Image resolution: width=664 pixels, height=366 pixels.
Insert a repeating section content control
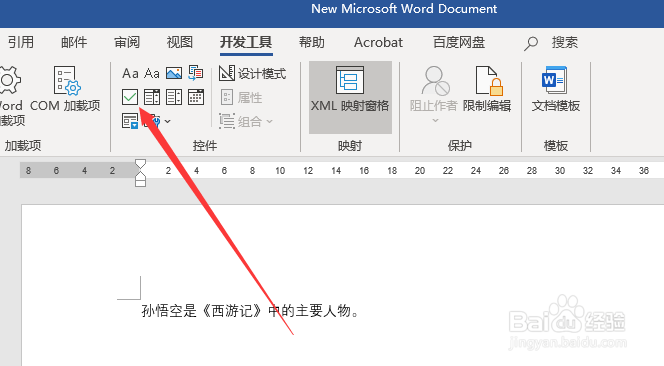130,121
